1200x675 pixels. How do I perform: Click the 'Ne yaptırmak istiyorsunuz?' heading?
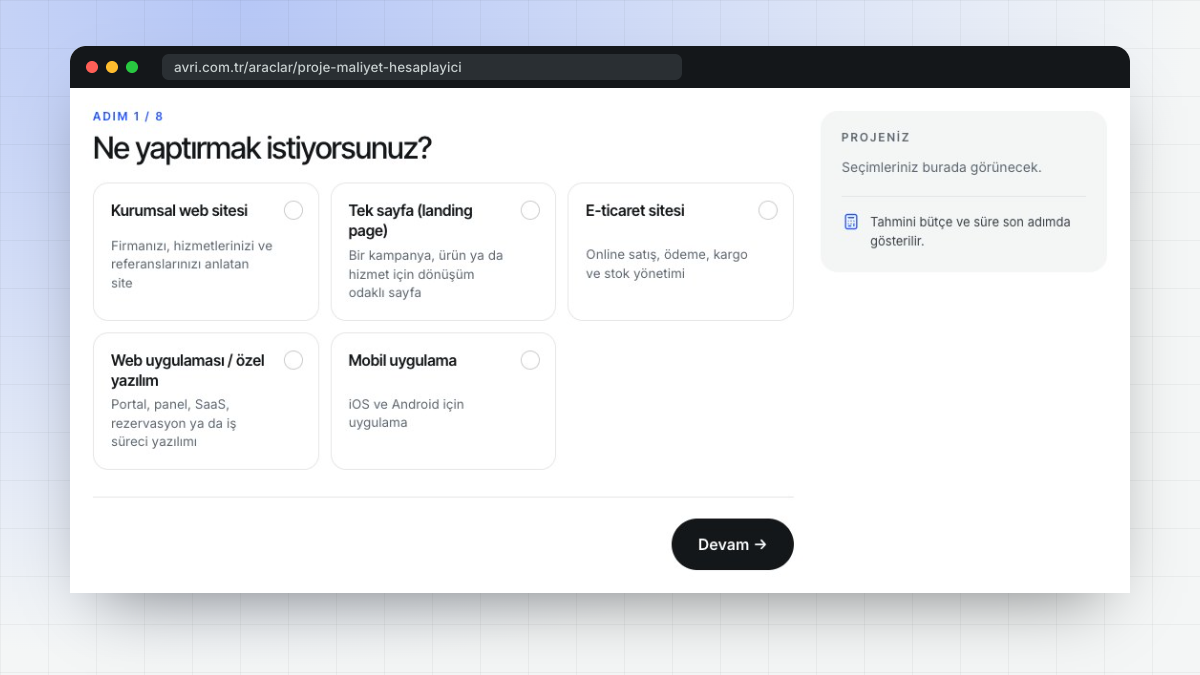[x=262, y=149]
